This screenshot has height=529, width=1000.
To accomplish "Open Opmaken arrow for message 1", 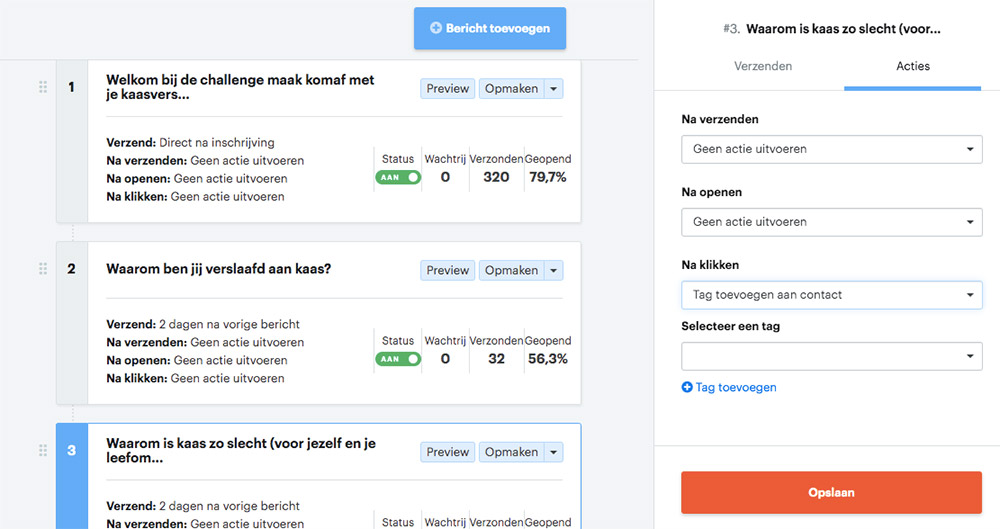I will 555,89.
